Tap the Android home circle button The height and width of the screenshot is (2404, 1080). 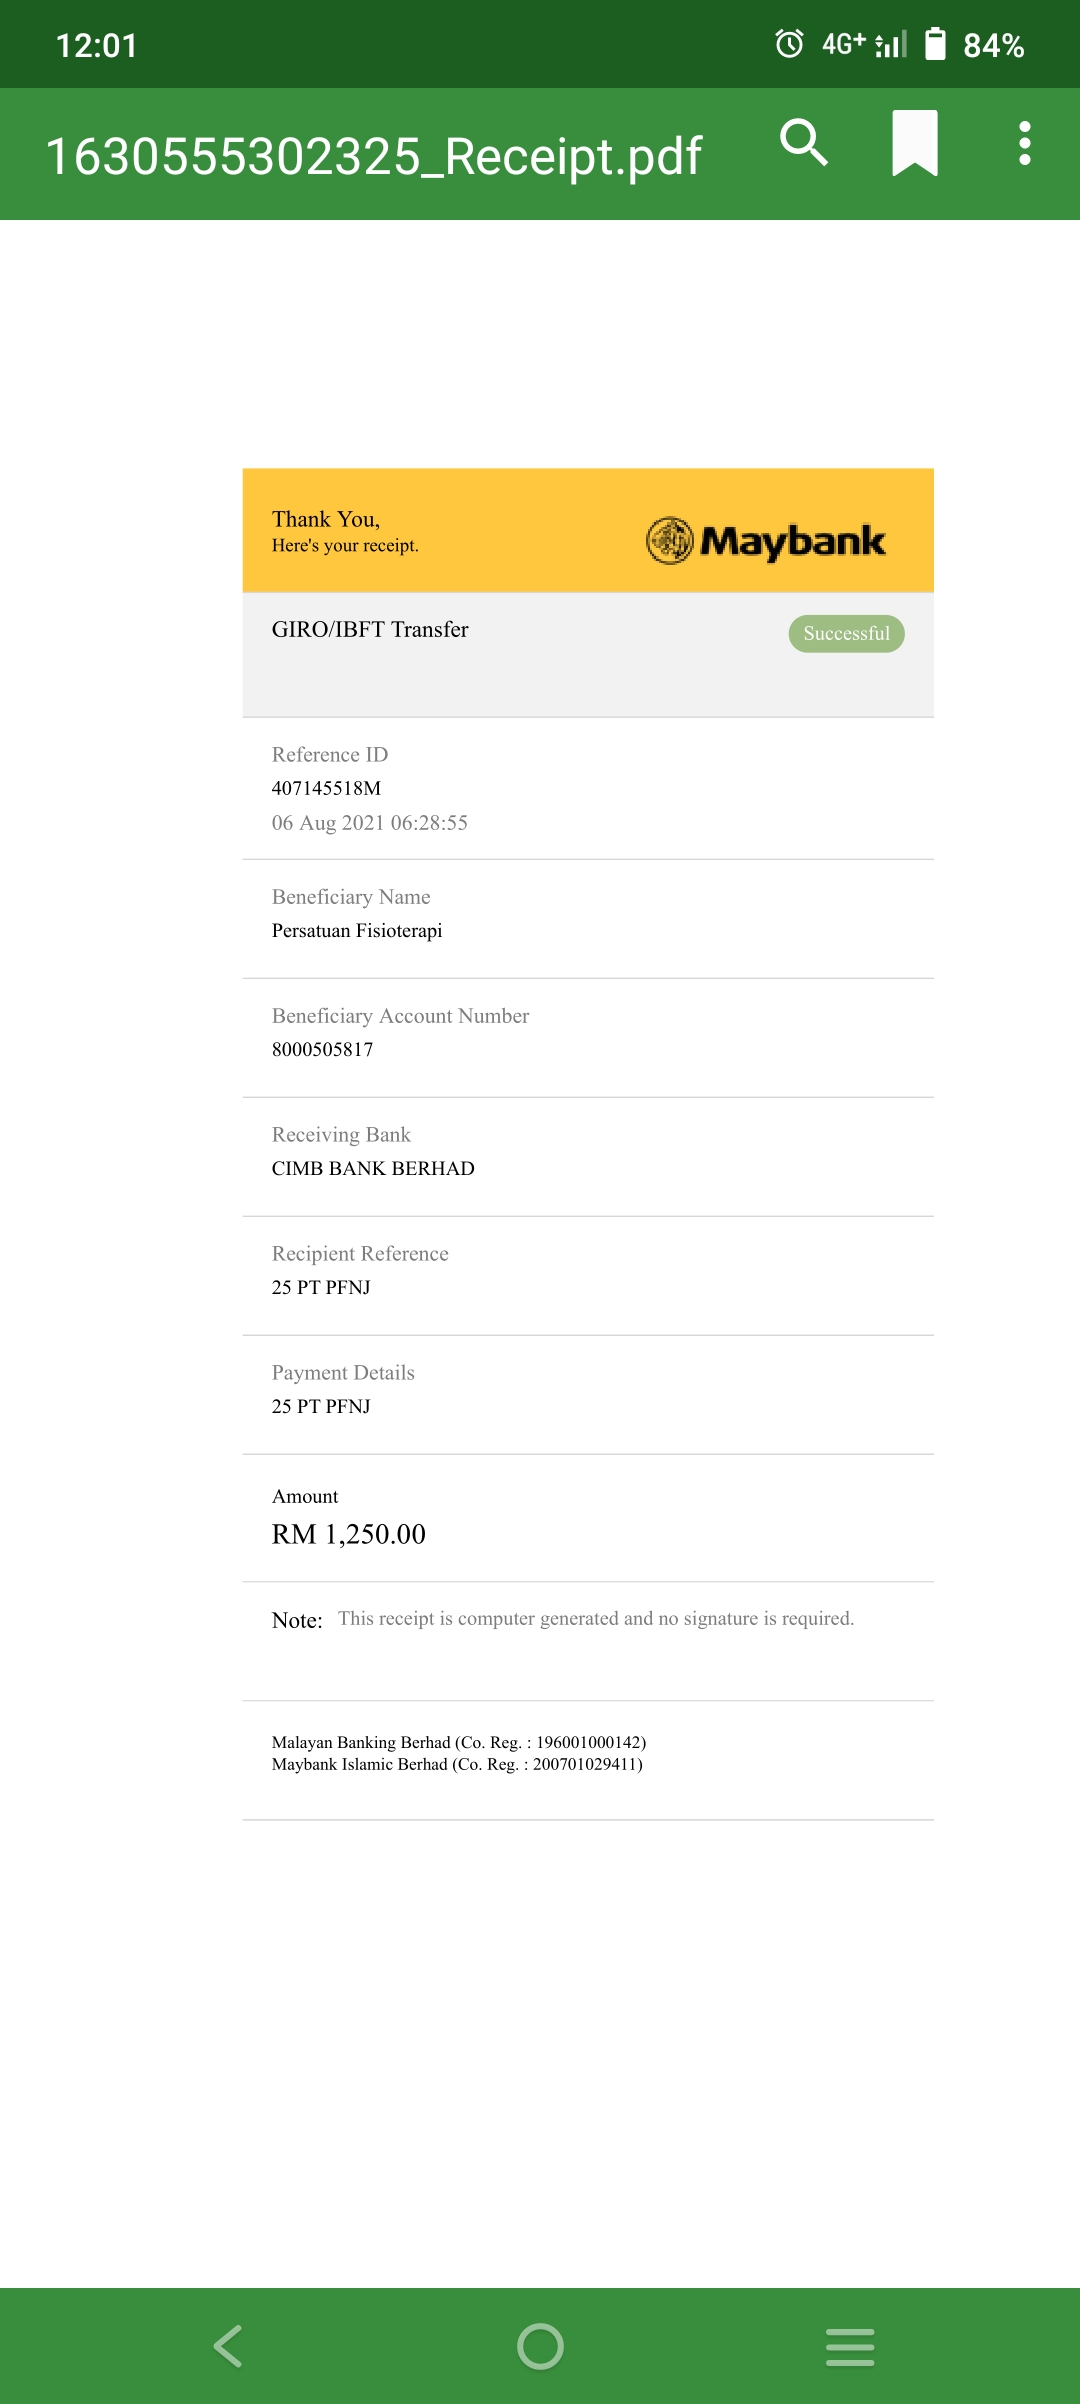[x=540, y=2346]
